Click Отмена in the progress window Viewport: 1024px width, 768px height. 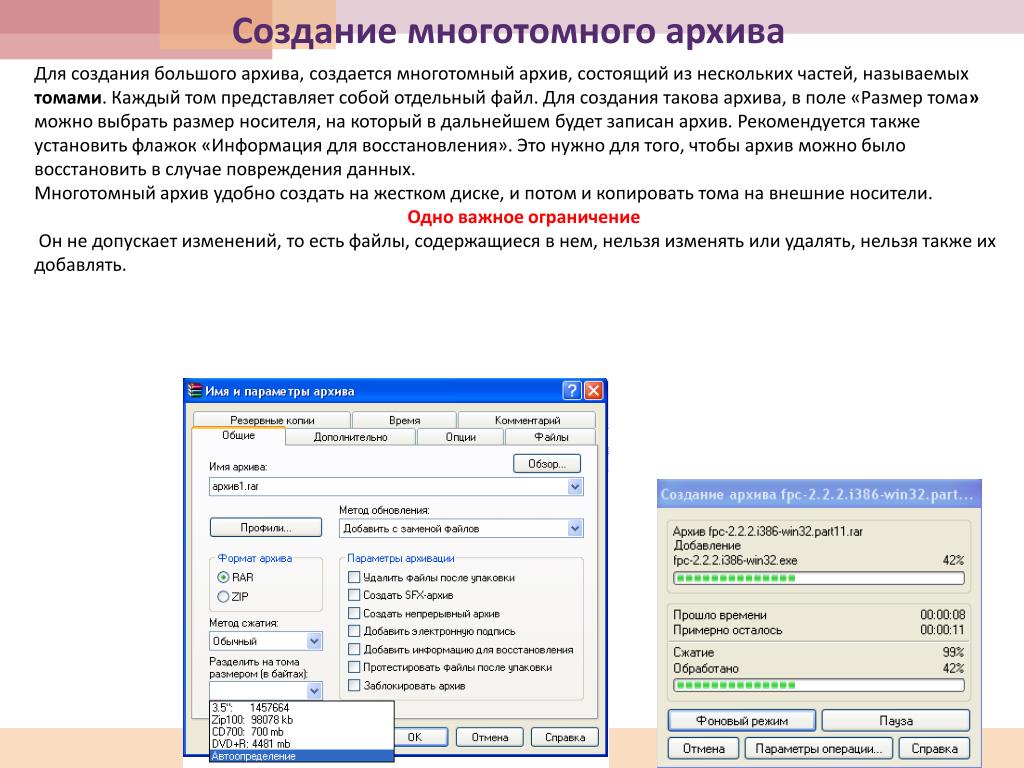tap(703, 748)
